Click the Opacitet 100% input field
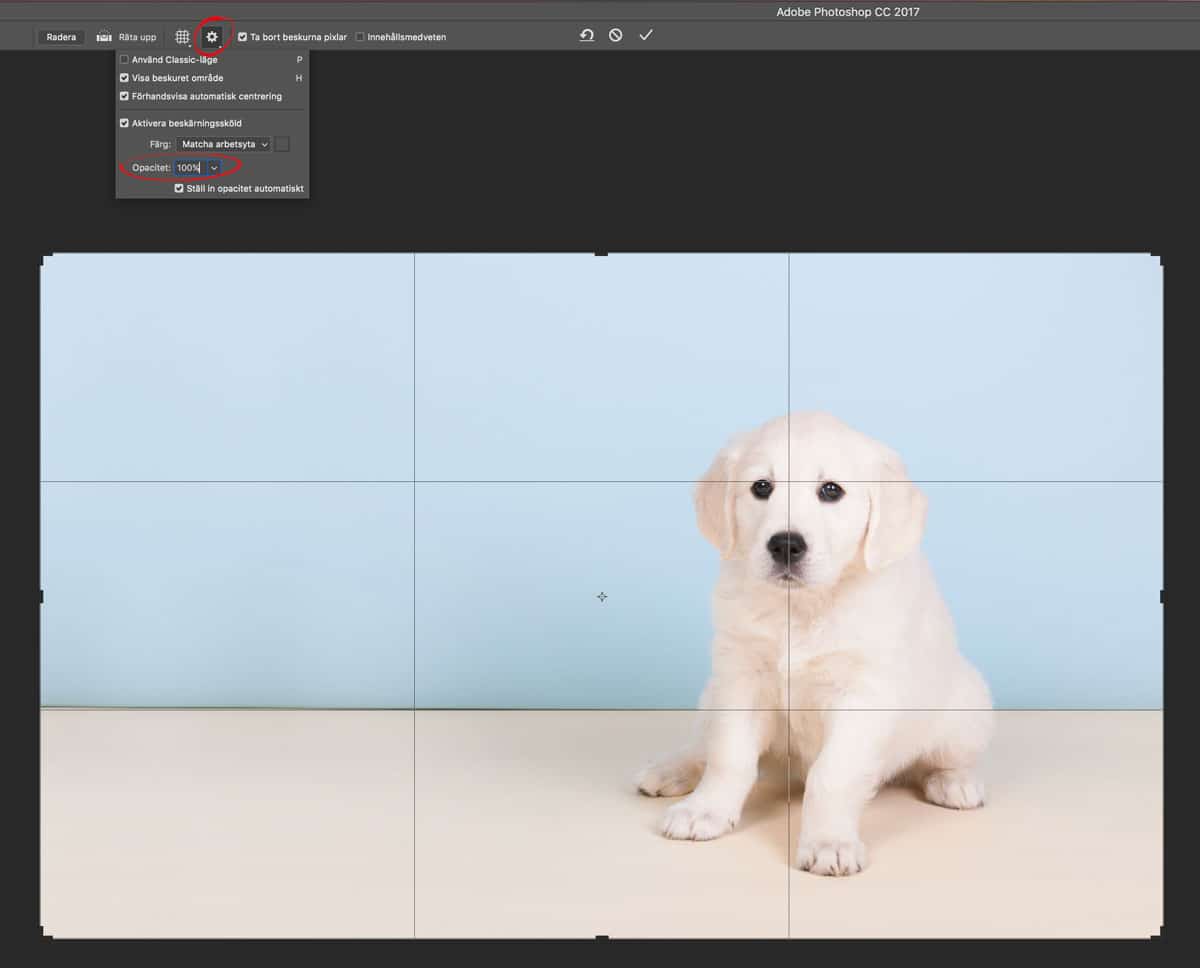 [x=190, y=167]
